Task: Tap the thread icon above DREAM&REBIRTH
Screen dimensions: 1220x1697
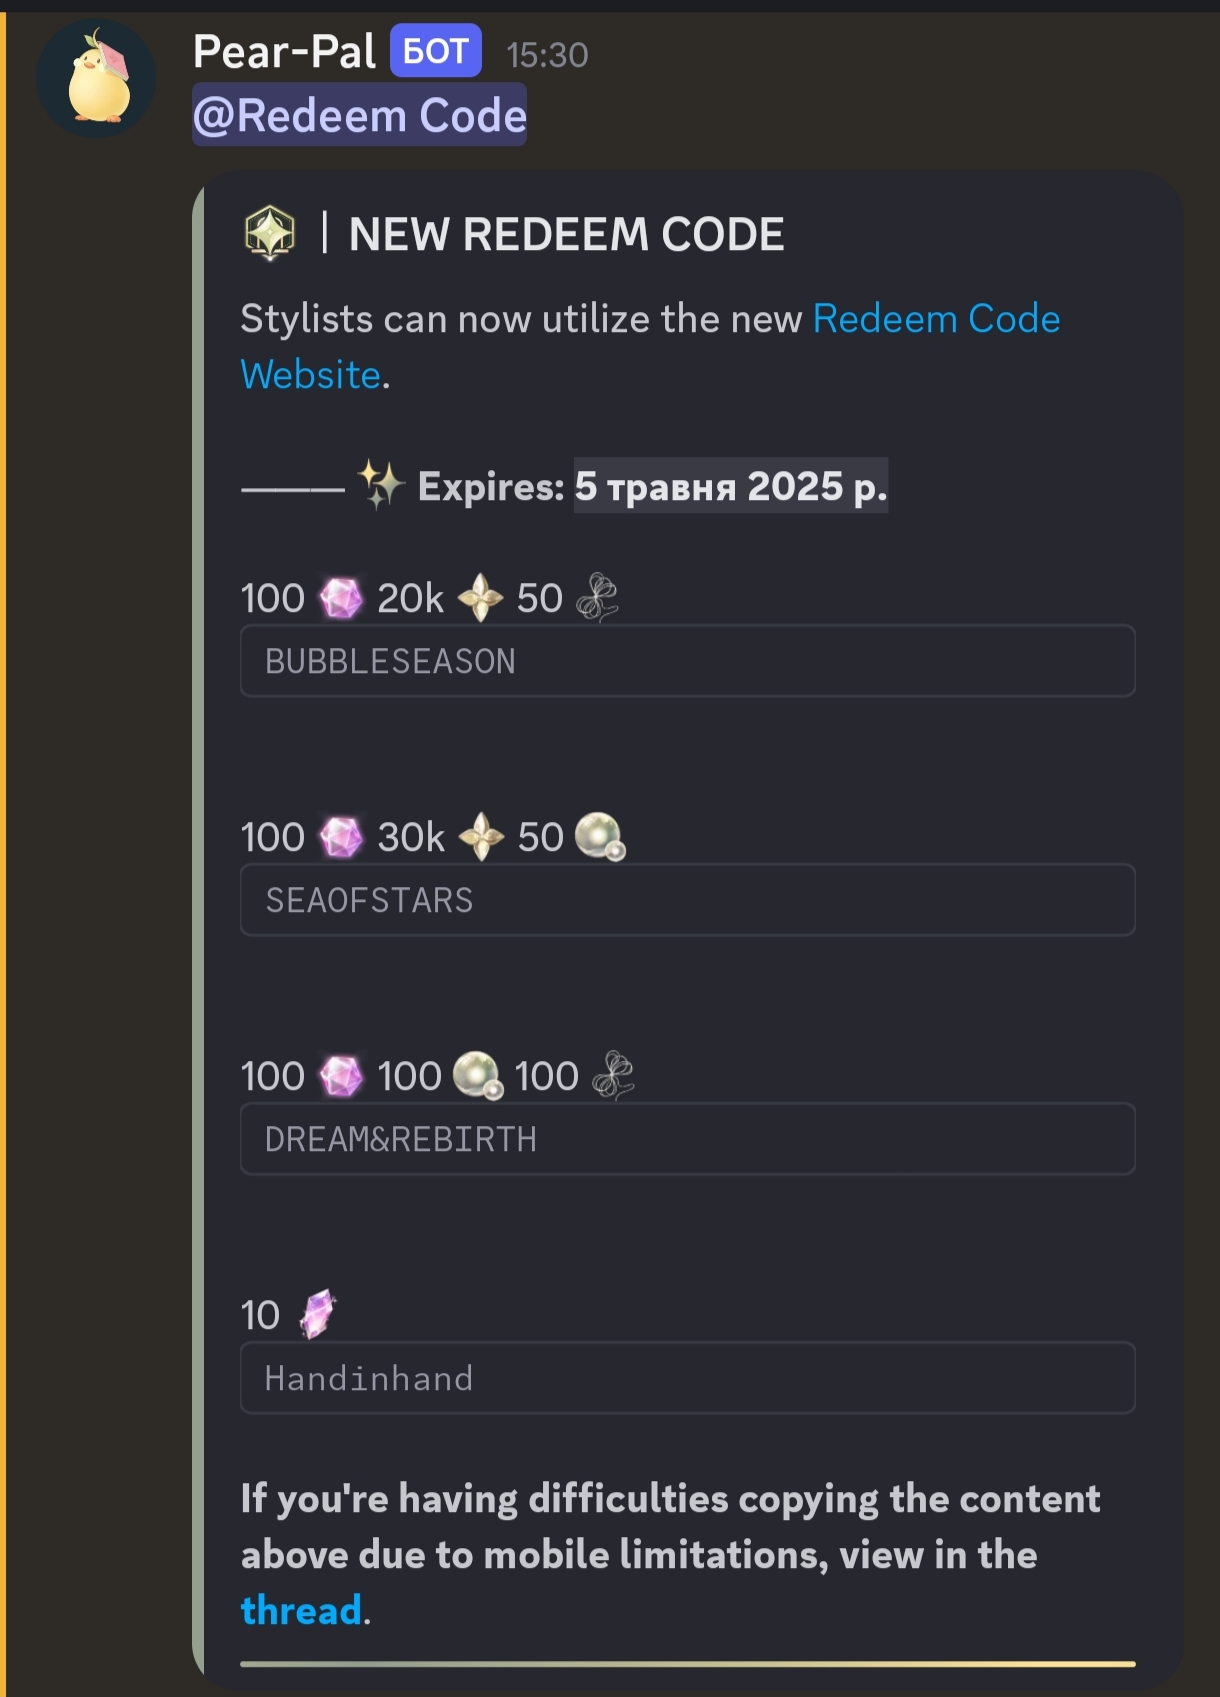Action: 613,1076
